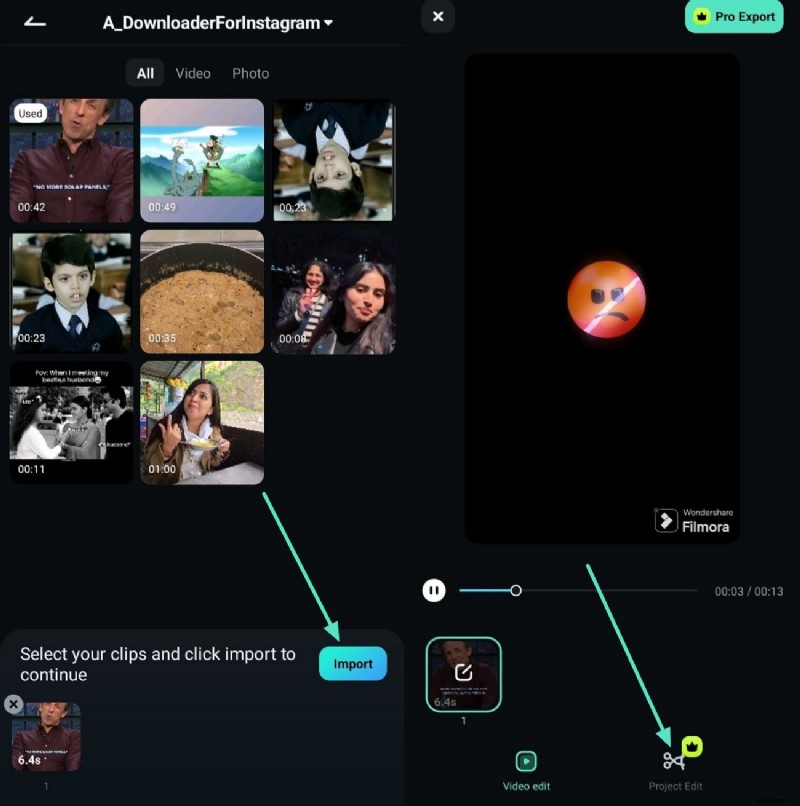Tap the Video edit play icon
The width and height of the screenshot is (800, 806).
526,760
